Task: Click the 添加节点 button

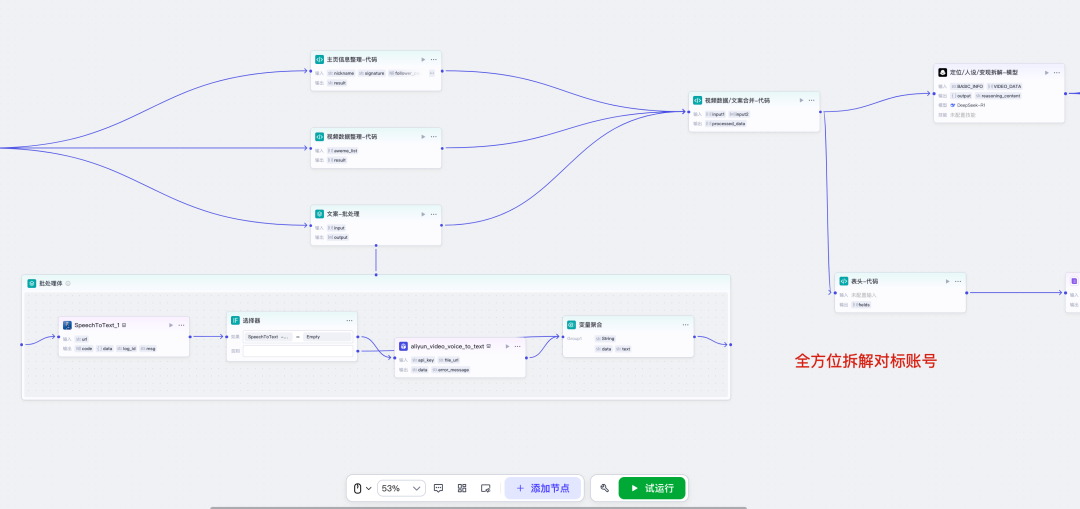Action: click(543, 488)
